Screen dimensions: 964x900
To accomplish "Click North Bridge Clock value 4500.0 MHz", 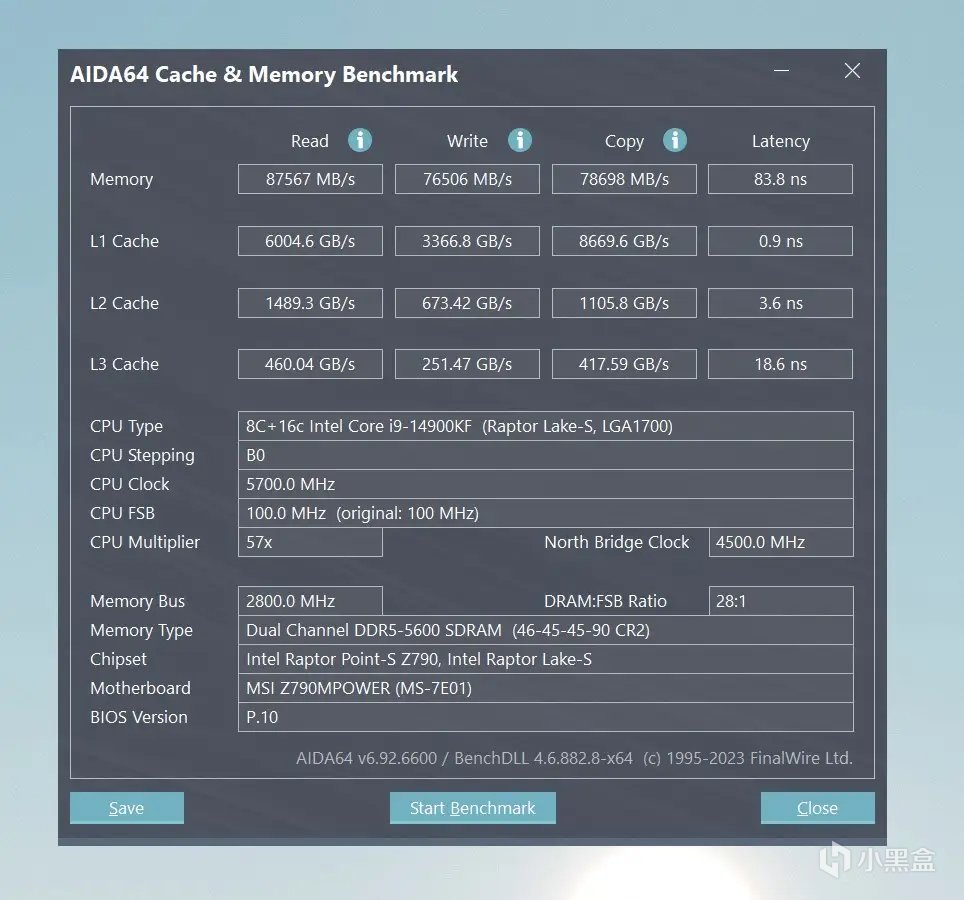I will [781, 542].
